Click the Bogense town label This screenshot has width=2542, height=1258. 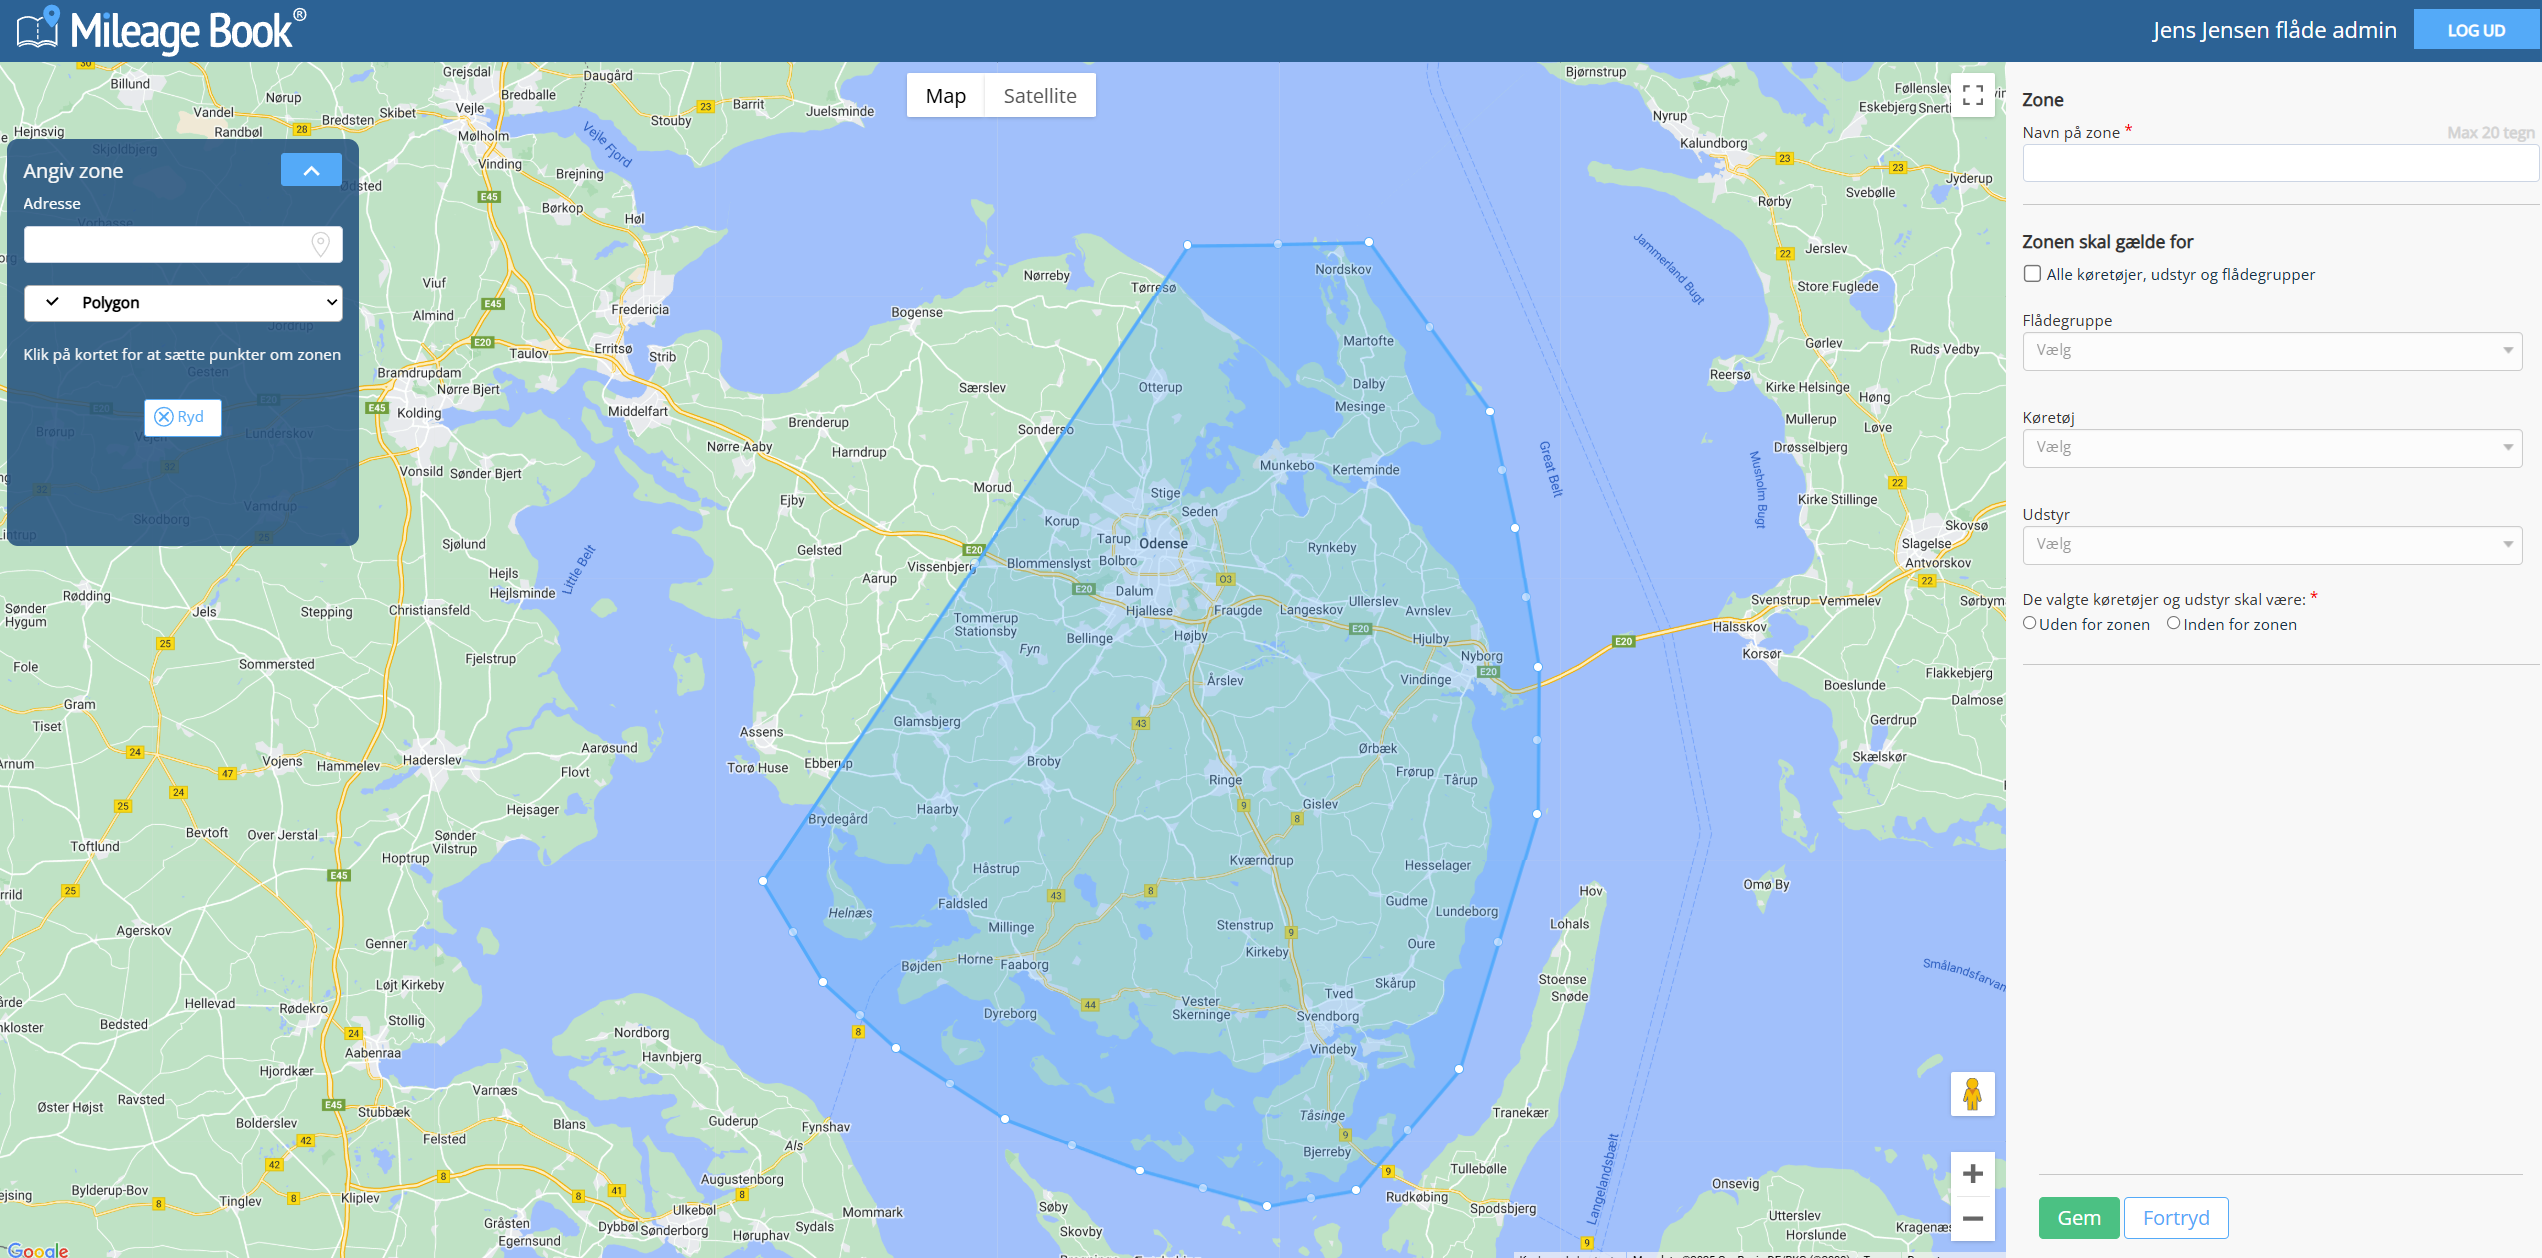pos(917,312)
